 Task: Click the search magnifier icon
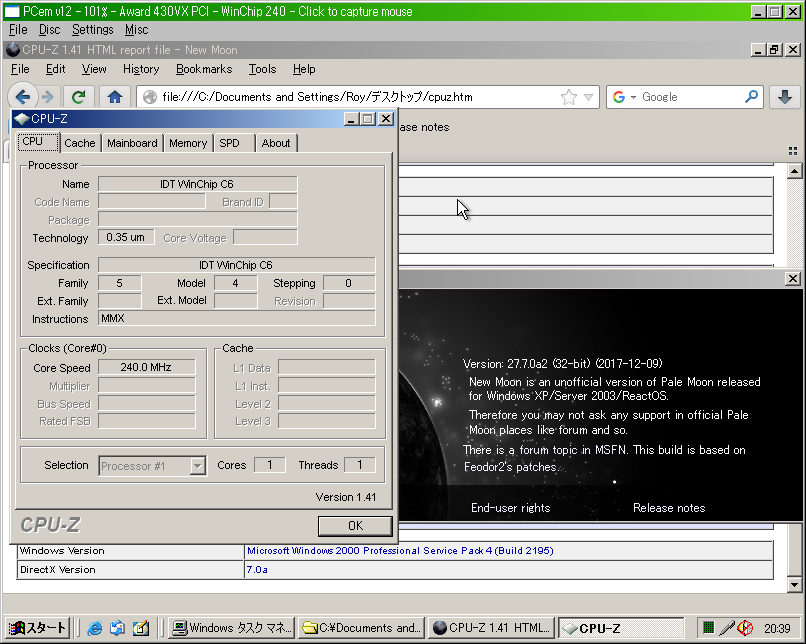pyautogui.click(x=751, y=97)
